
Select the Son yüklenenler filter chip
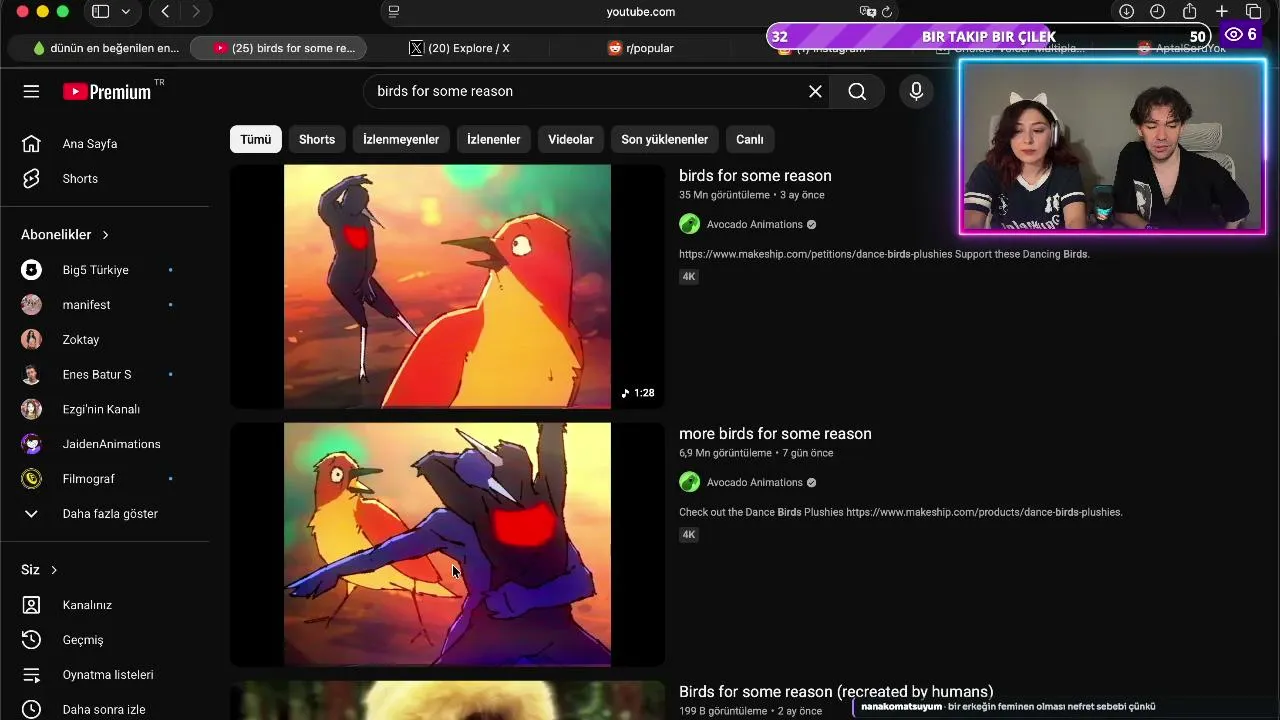tap(665, 139)
